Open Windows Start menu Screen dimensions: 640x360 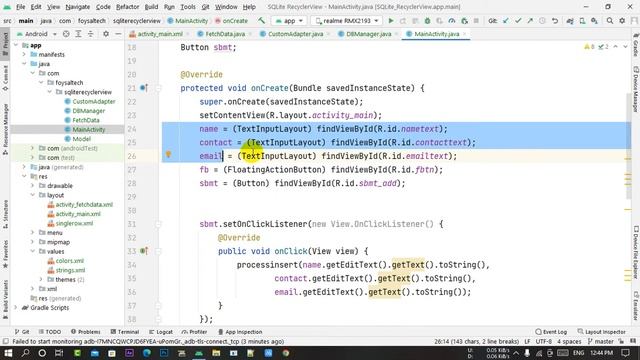(x=8, y=353)
